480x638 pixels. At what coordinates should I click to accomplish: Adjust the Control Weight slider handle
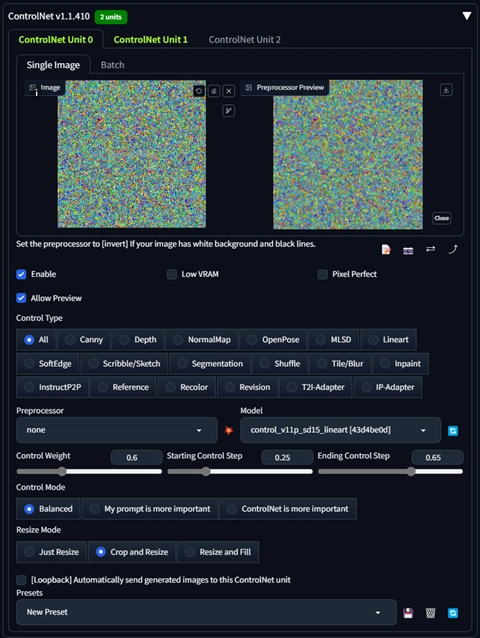click(x=62, y=472)
